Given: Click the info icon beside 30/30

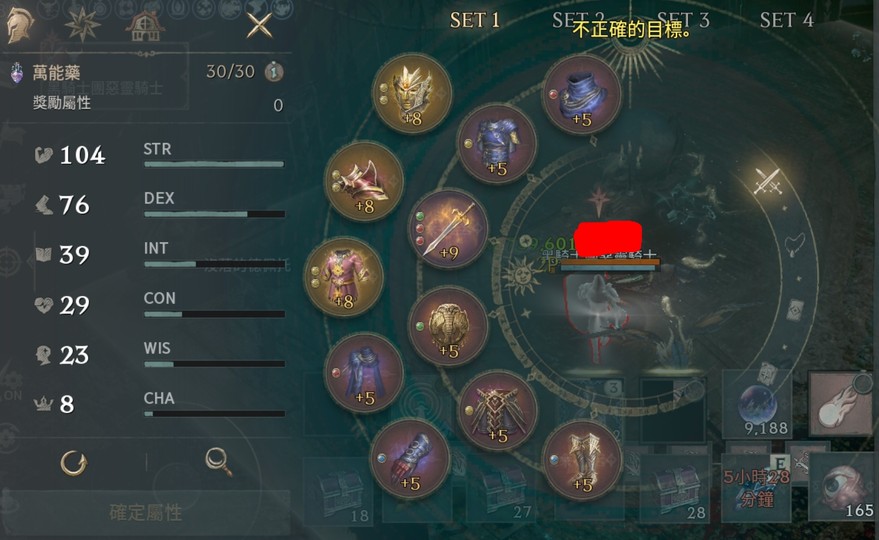Looking at the screenshot, I should (x=274, y=72).
